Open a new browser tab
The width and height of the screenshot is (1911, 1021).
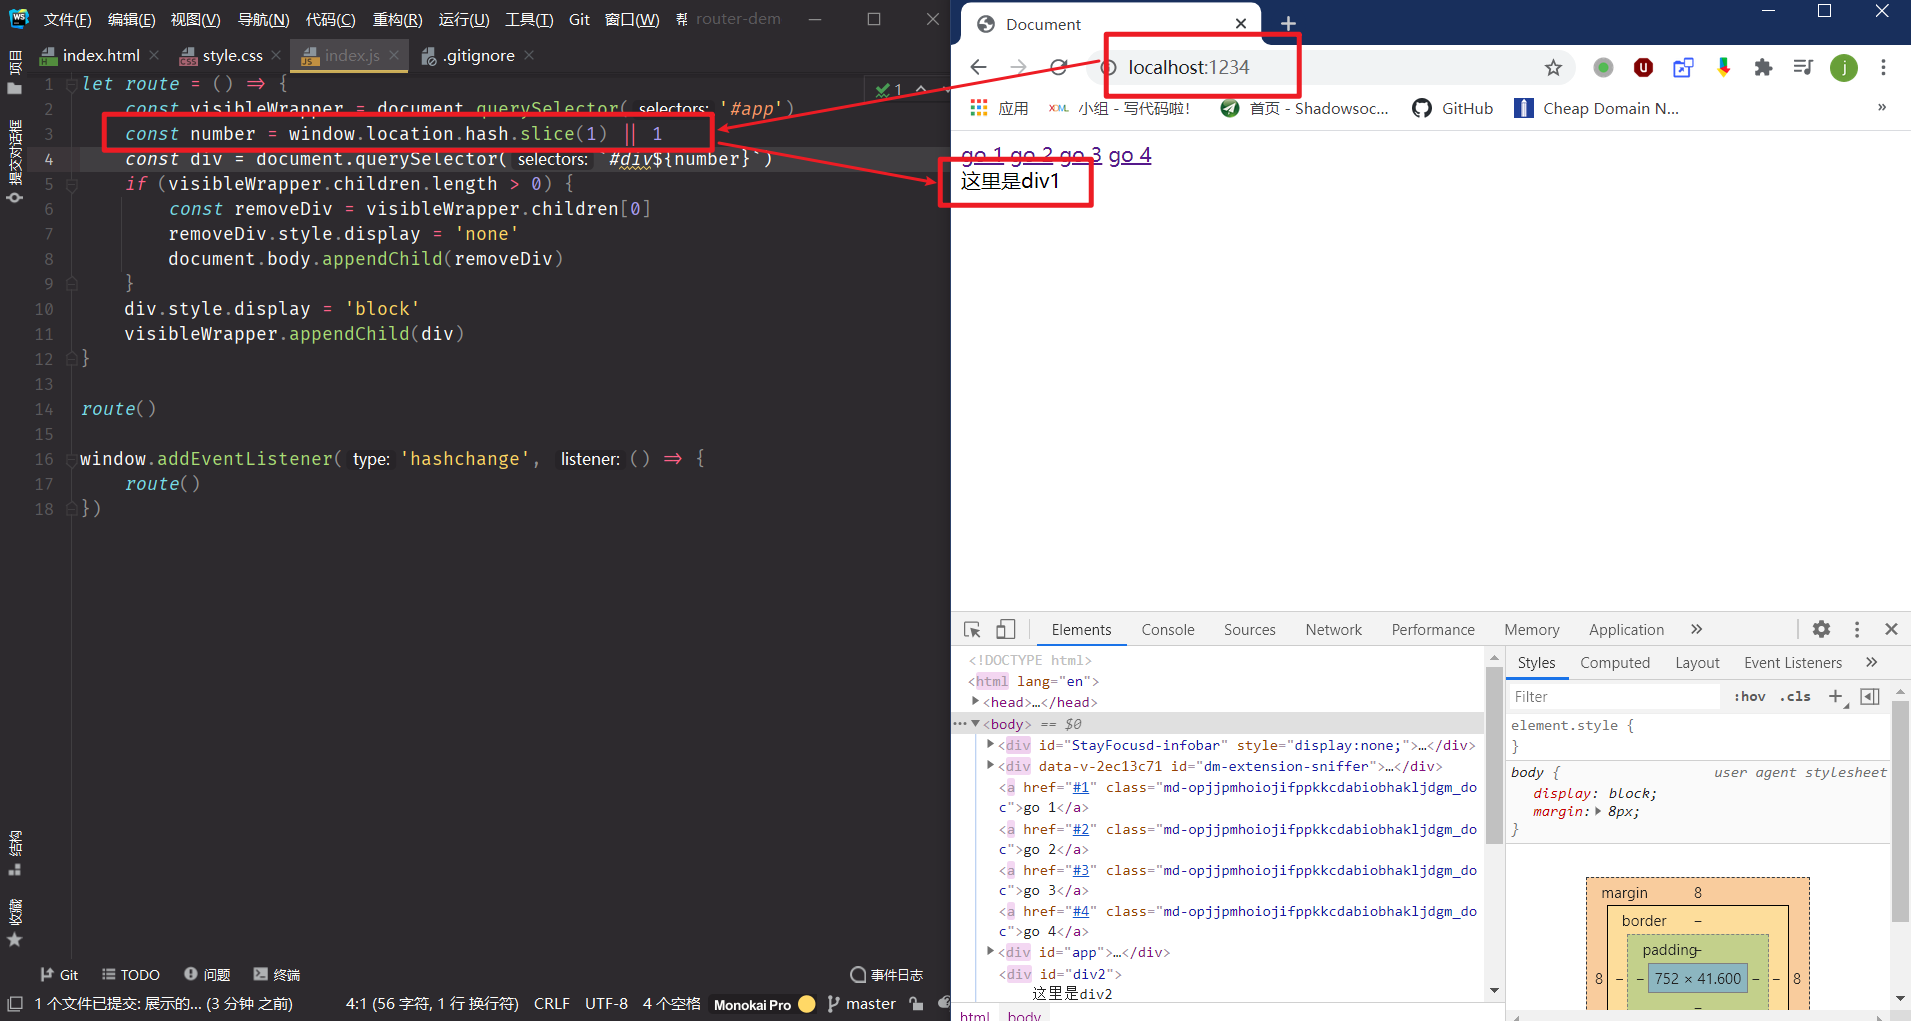pos(1288,23)
